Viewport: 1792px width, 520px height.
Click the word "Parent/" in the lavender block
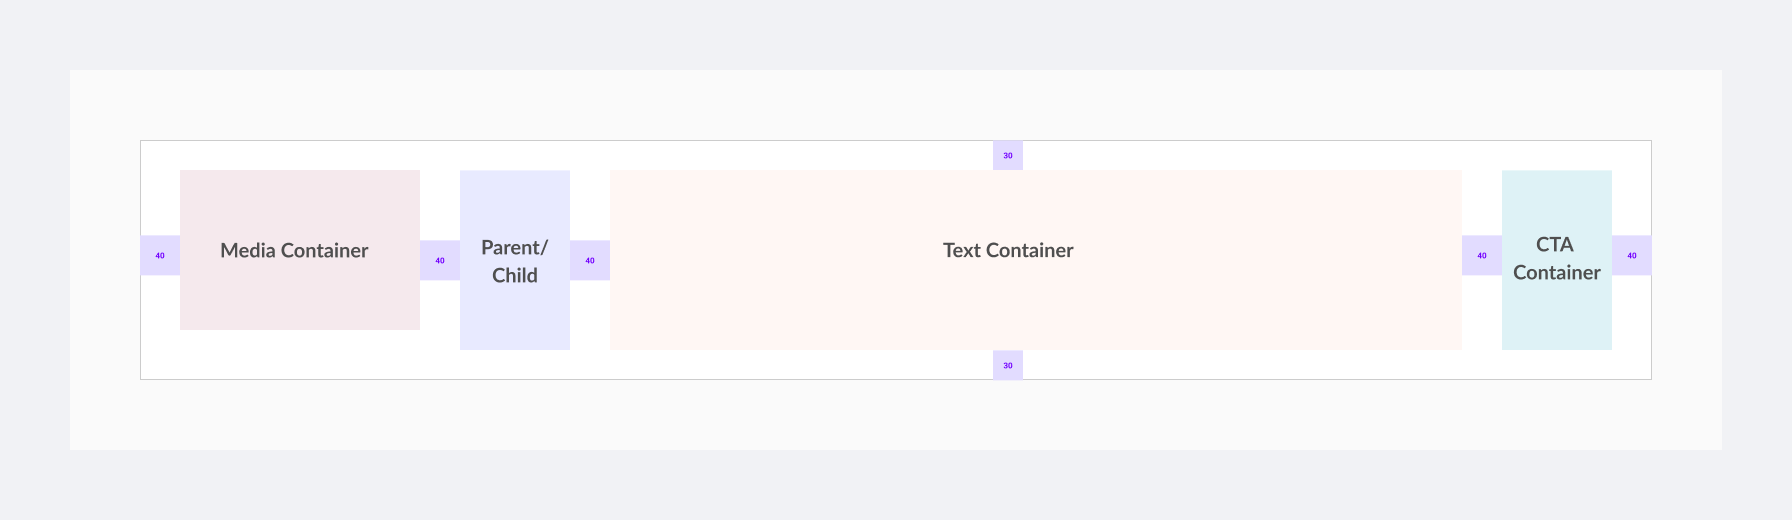(514, 248)
